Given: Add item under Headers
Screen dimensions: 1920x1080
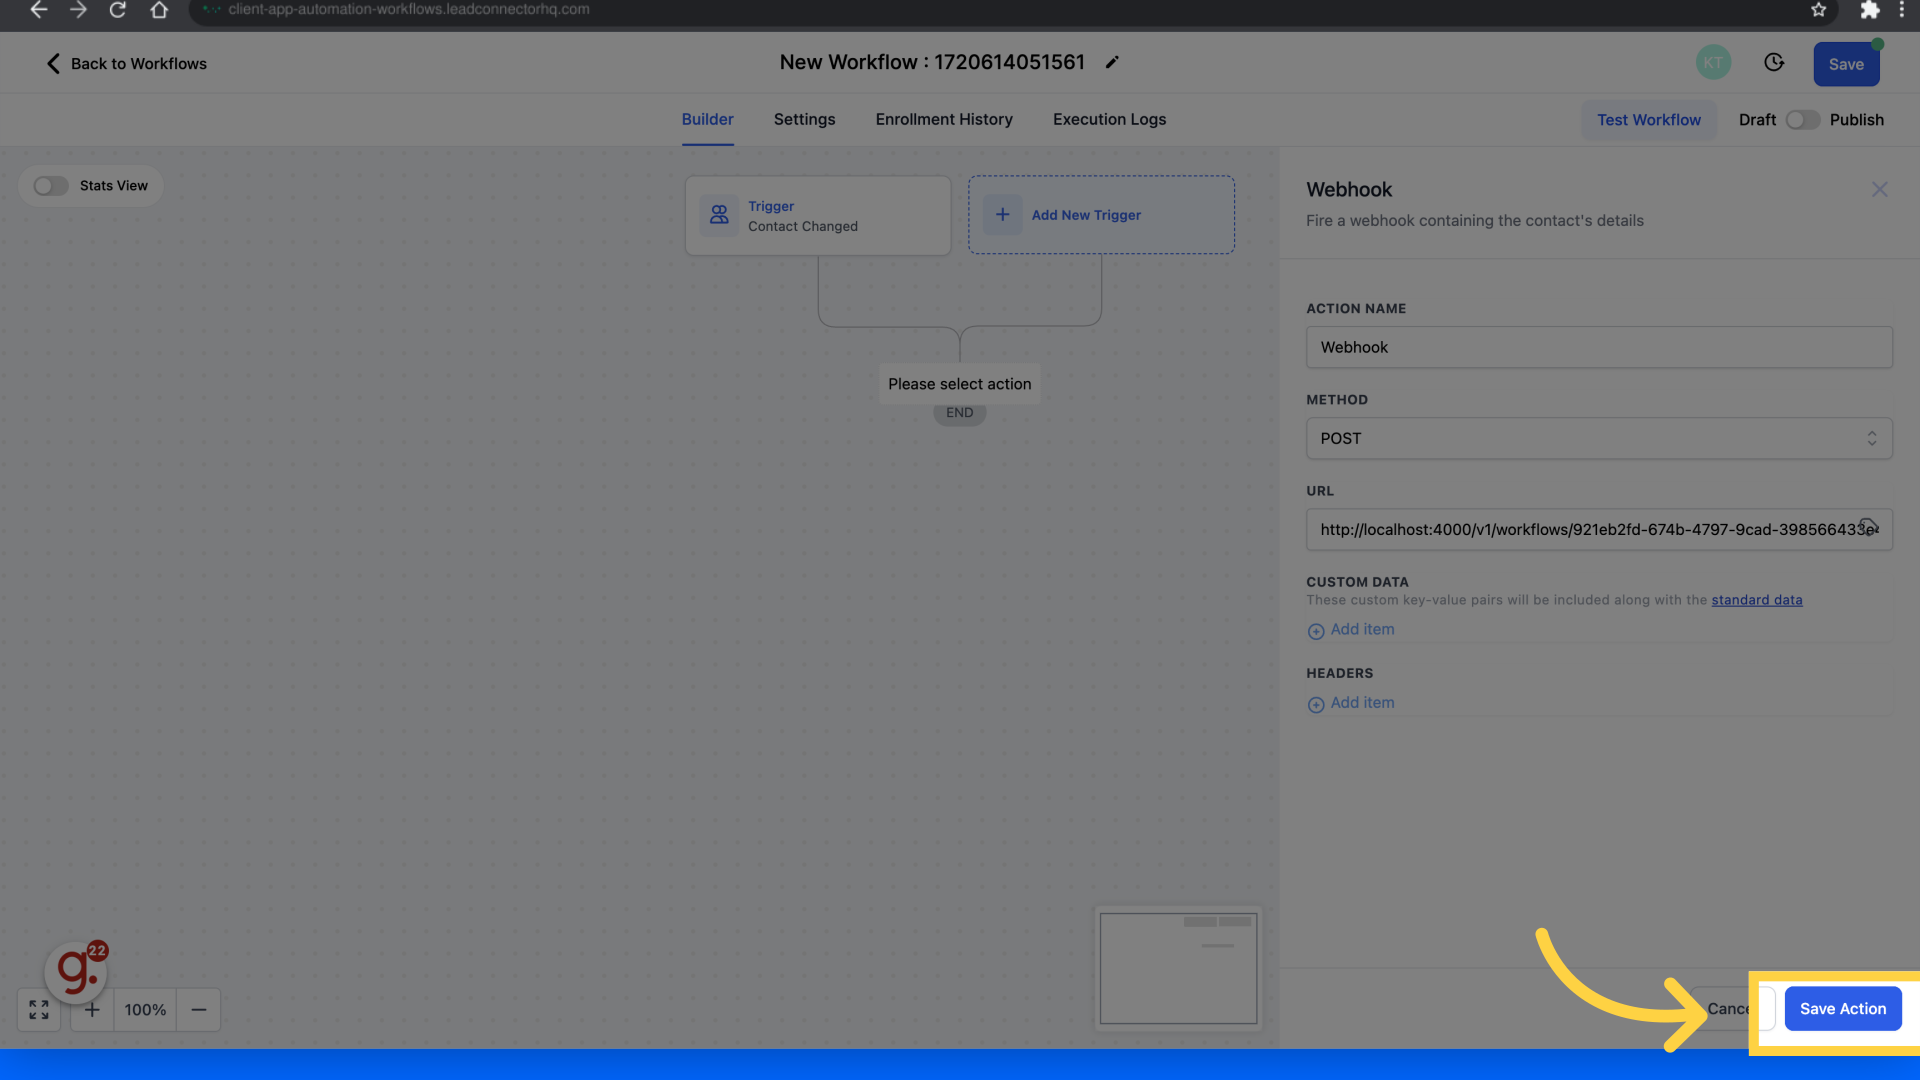Looking at the screenshot, I should click(1351, 703).
